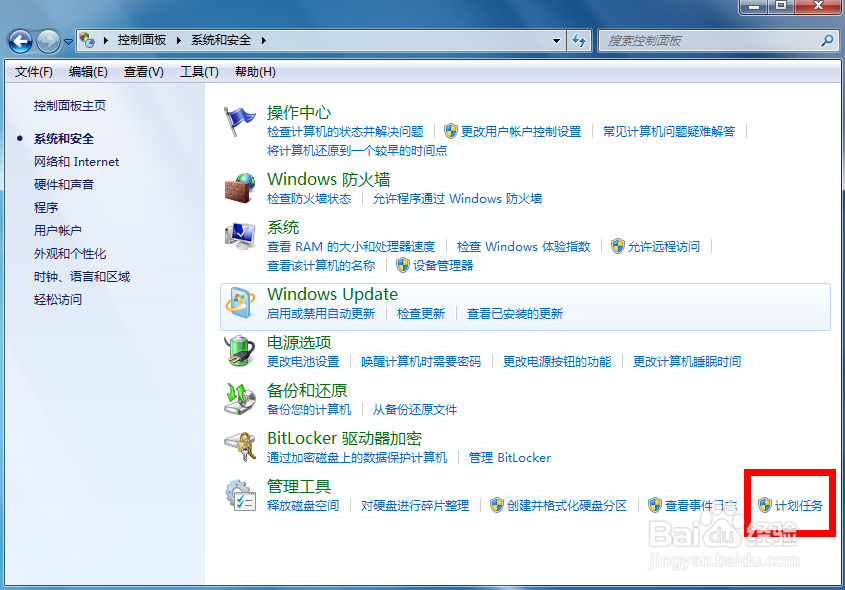Open the 系统 heading link

click(283, 227)
